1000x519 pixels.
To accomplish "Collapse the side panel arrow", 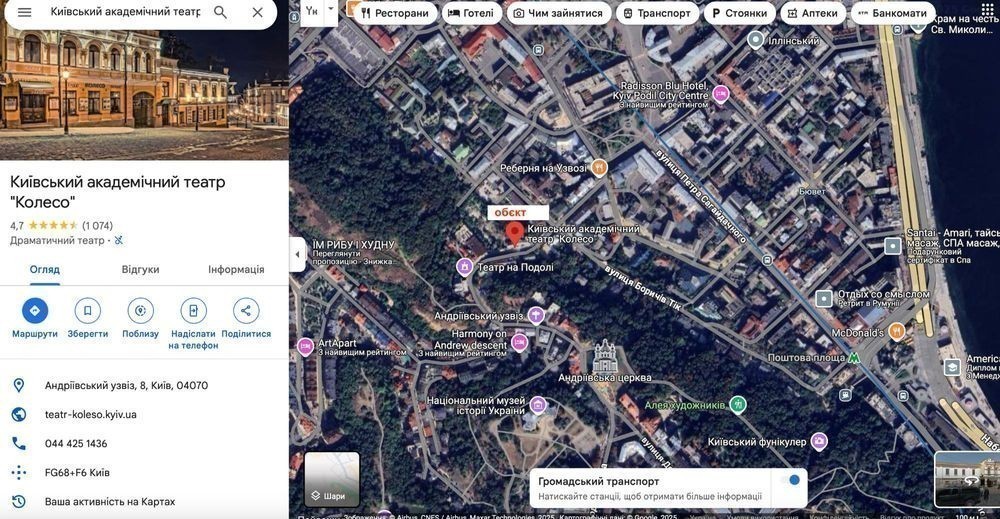I will [296, 254].
